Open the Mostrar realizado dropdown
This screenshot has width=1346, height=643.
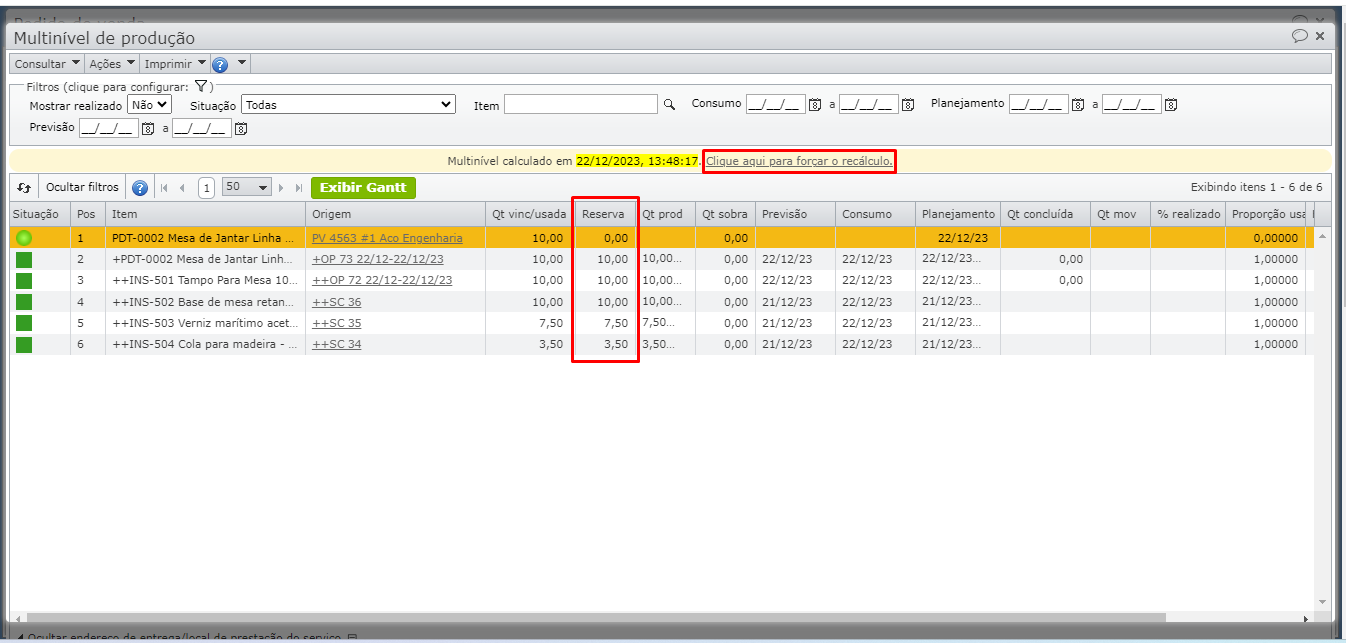click(149, 104)
